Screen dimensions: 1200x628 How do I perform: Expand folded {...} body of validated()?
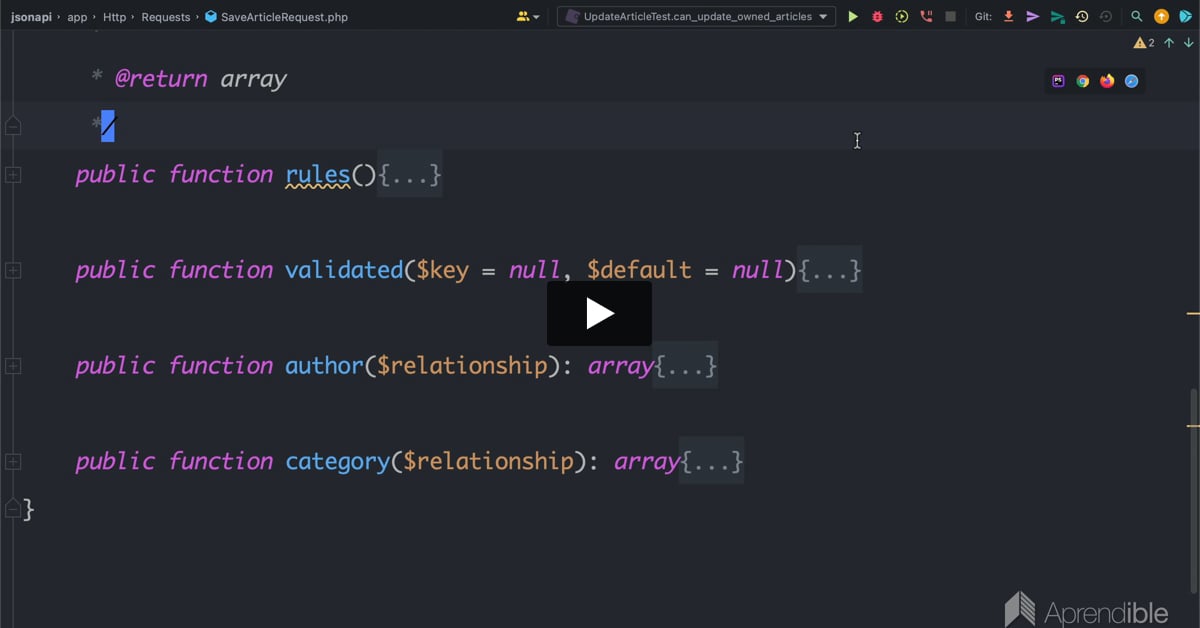(830, 270)
